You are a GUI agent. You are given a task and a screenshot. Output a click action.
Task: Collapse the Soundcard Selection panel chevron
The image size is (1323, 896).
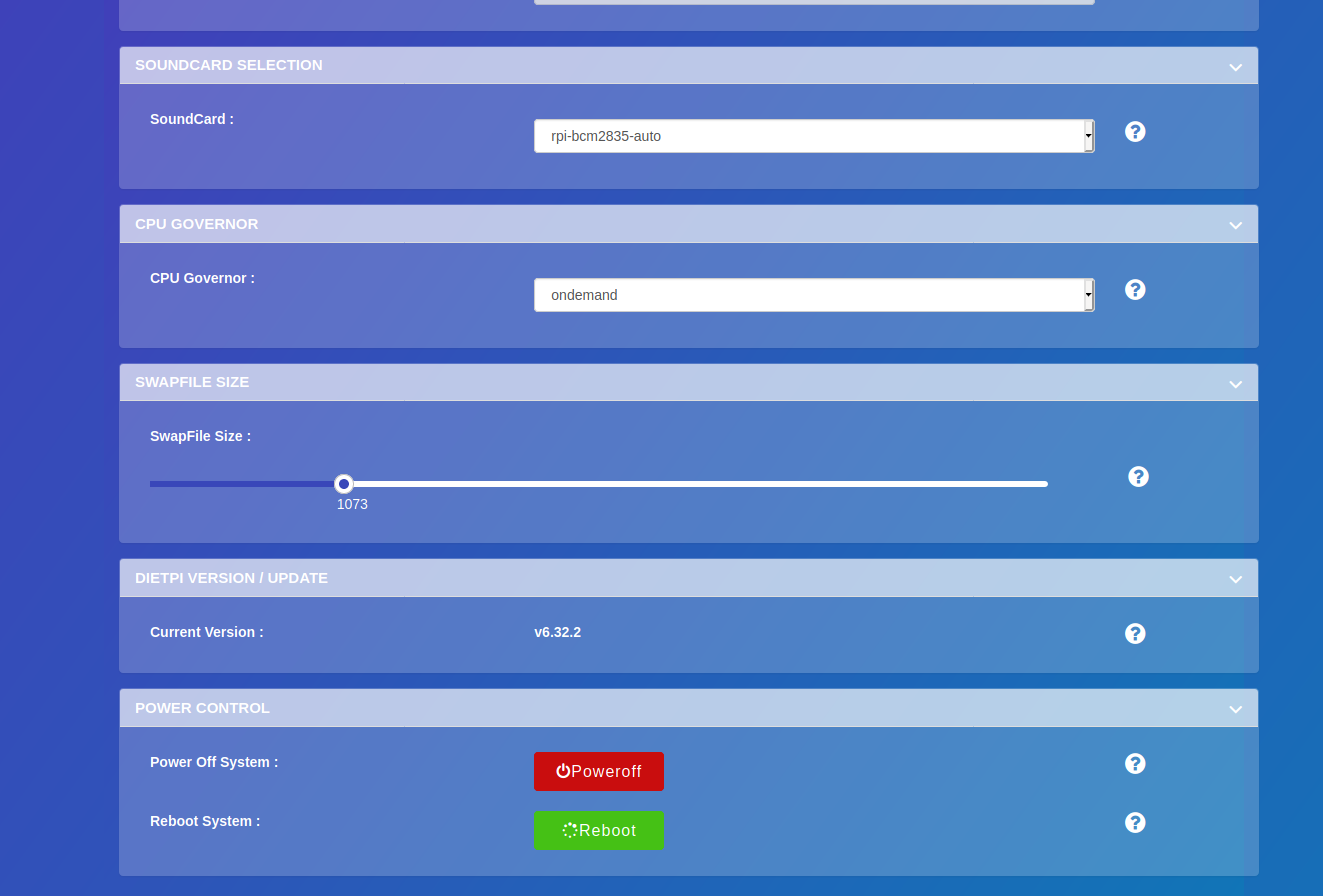(x=1235, y=67)
